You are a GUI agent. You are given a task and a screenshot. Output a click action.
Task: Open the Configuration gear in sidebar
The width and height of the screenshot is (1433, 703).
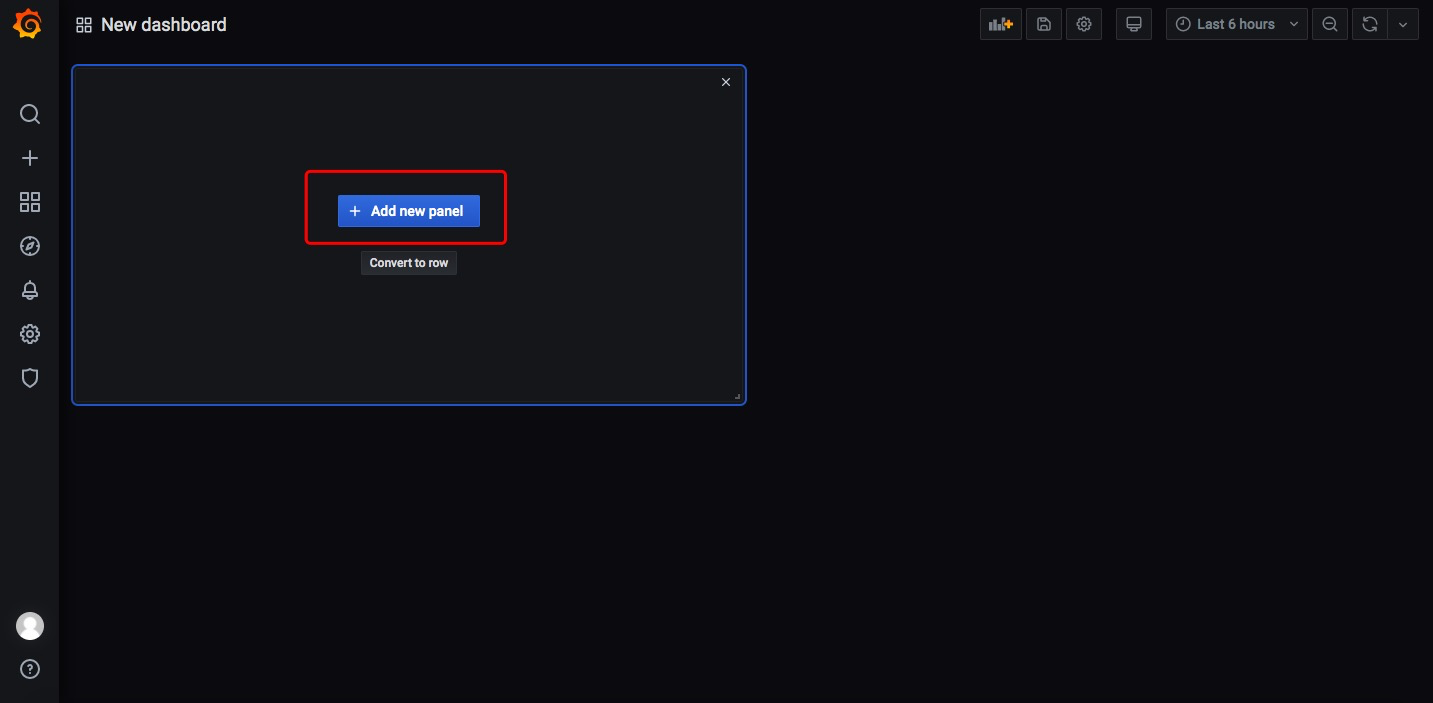point(30,334)
